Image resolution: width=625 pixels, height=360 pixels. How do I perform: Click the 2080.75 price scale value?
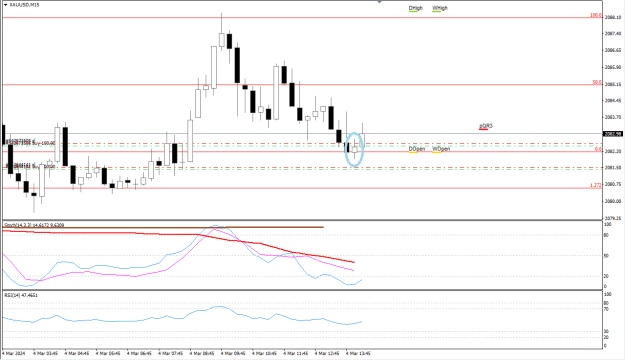[x=613, y=184]
